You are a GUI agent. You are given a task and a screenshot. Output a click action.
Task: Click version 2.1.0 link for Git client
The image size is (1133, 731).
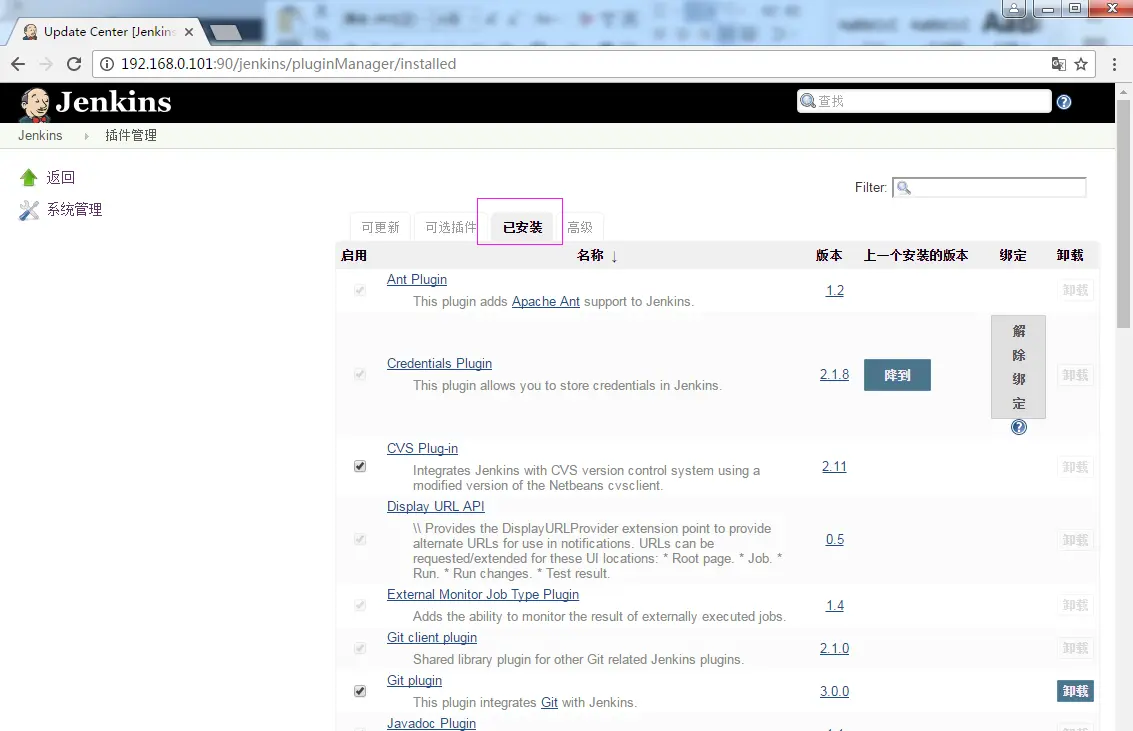point(835,649)
